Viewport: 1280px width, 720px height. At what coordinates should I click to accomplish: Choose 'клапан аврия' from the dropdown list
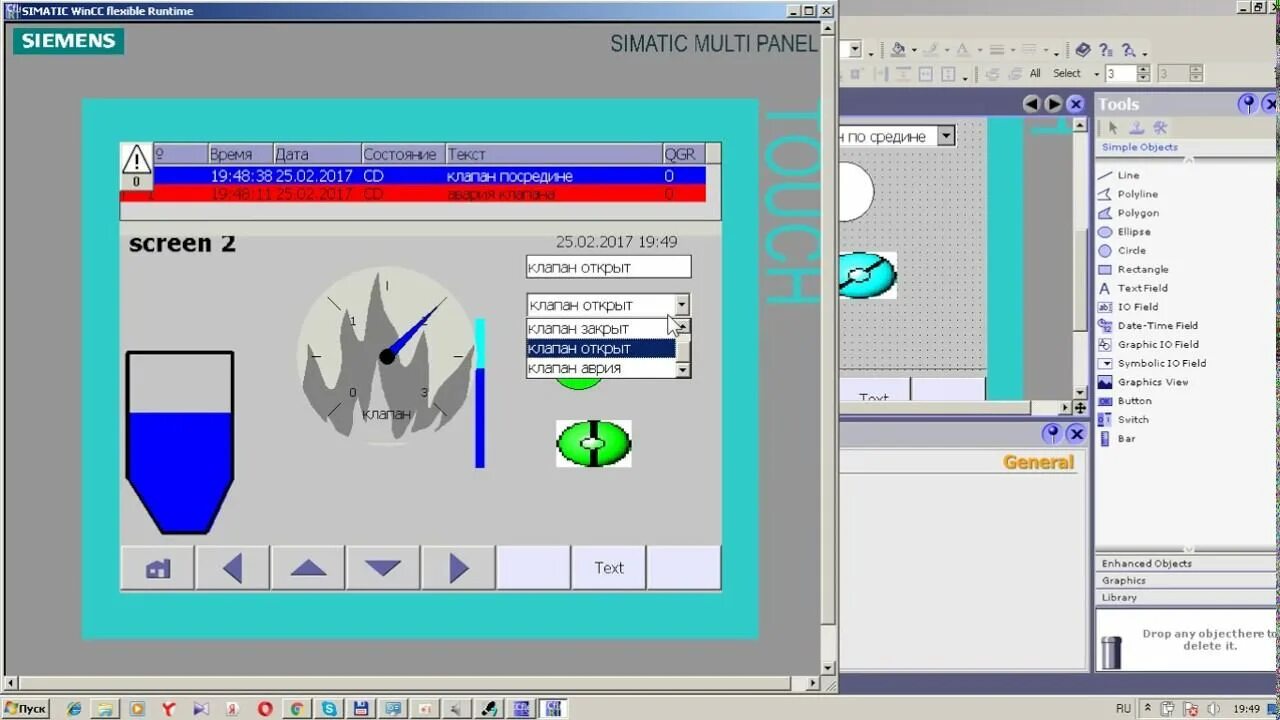(601, 368)
